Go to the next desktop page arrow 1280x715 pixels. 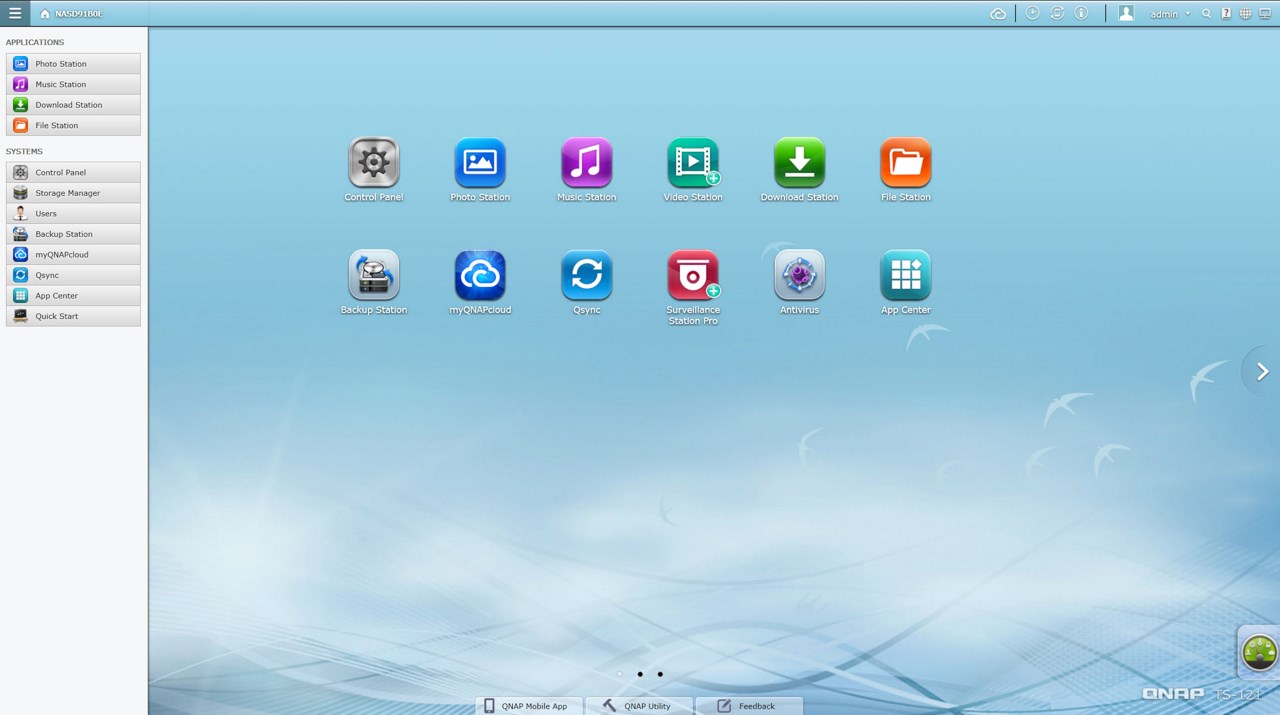pos(1262,371)
